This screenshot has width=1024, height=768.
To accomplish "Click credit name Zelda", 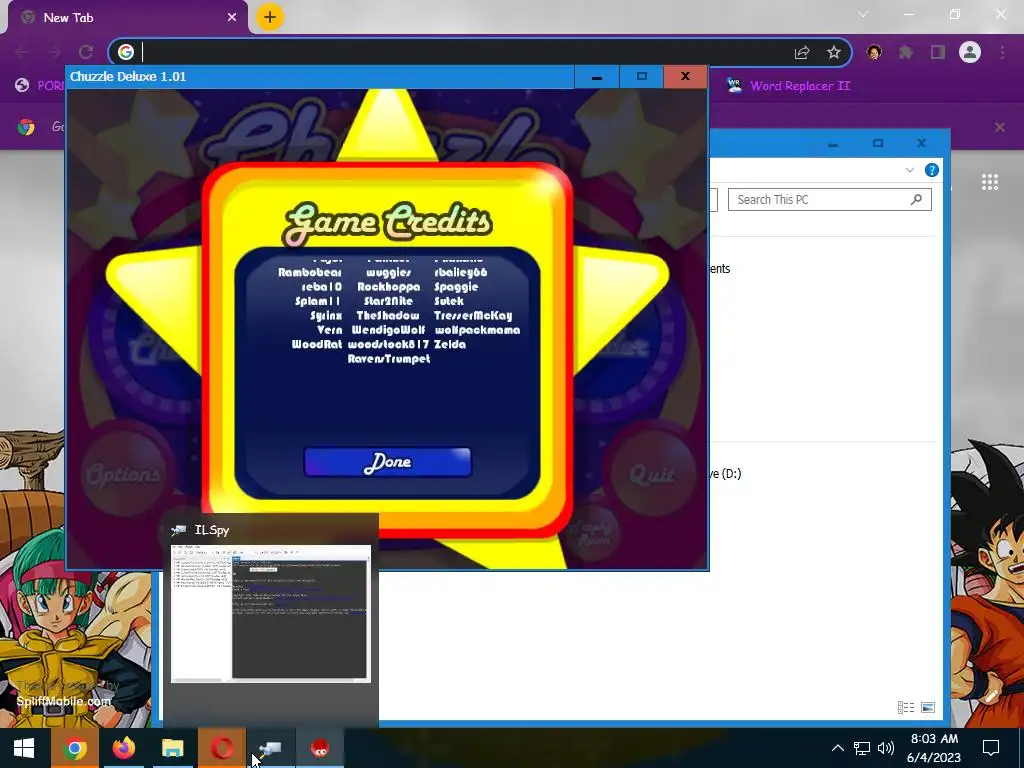I will (x=450, y=344).
